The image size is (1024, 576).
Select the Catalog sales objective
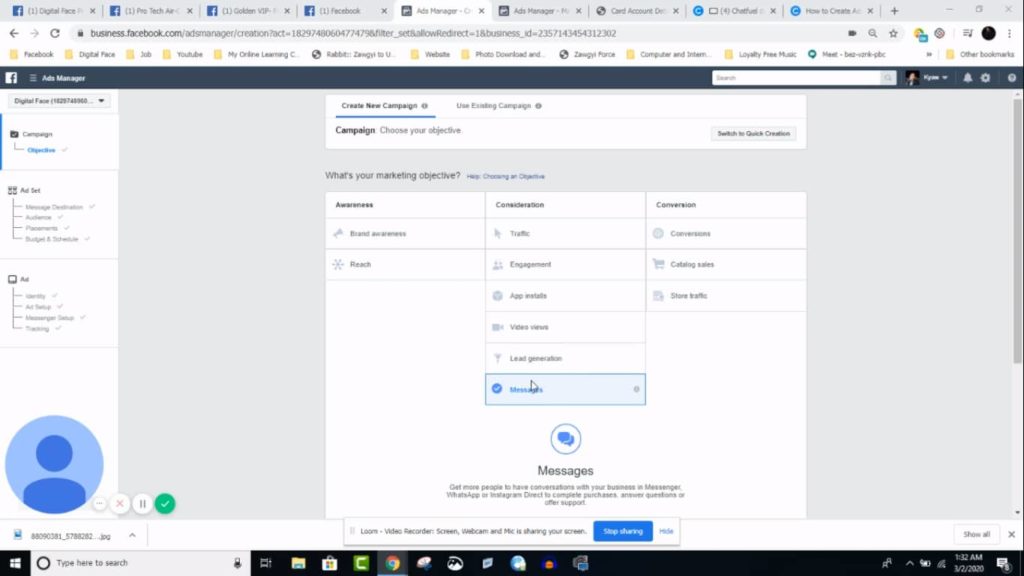(x=726, y=264)
